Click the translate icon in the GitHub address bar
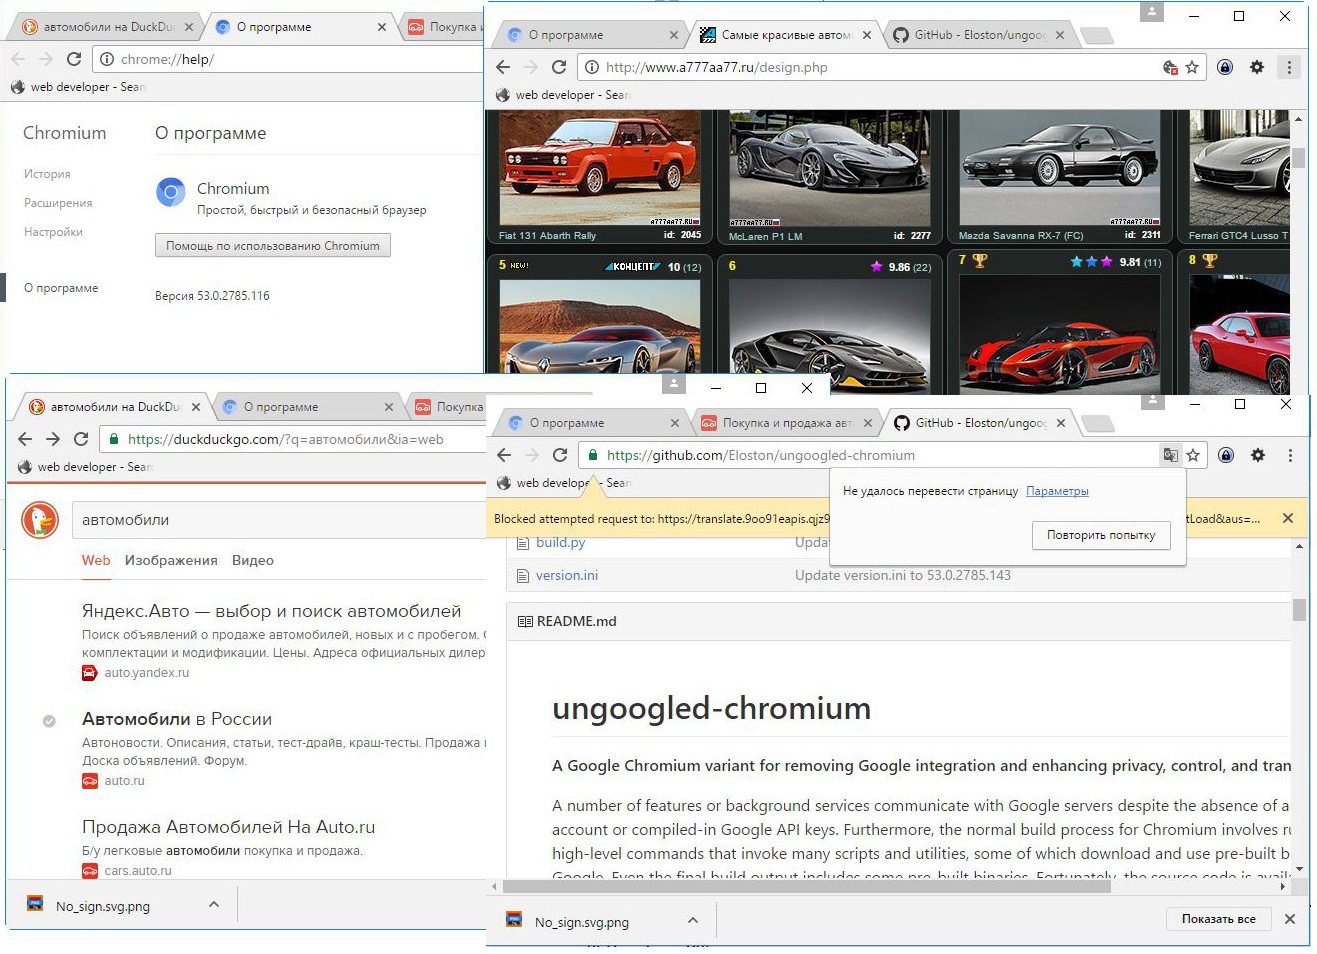This screenshot has width=1317, height=954. coord(1170,455)
